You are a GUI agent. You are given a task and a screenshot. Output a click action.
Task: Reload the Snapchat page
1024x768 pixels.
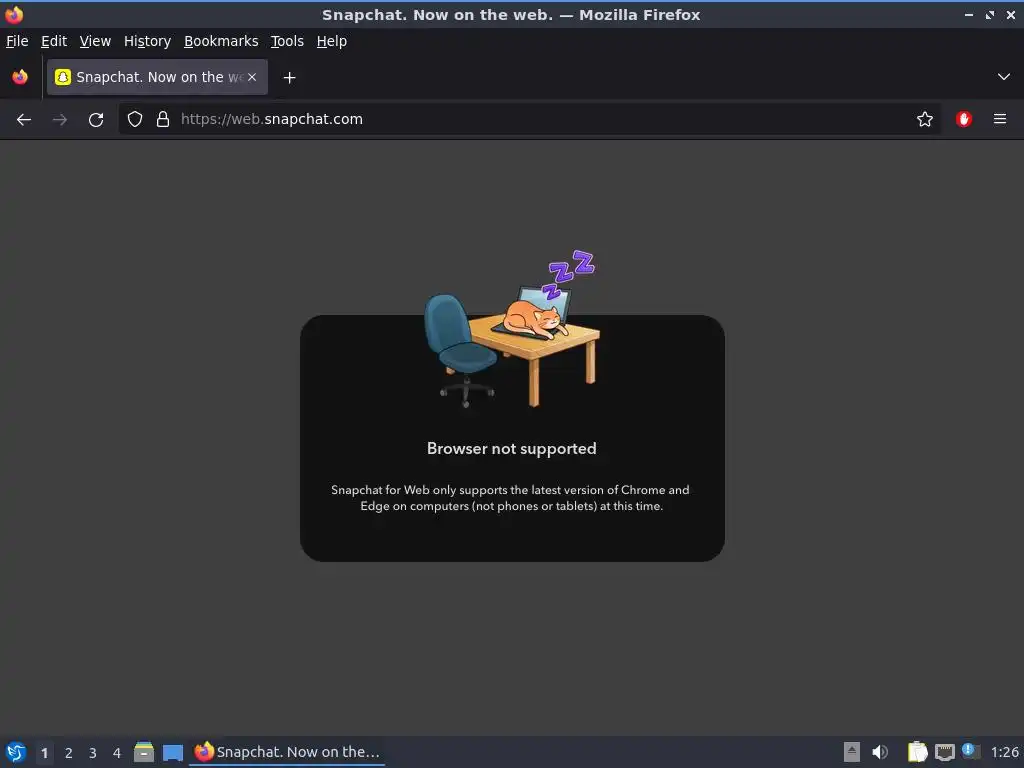point(96,120)
